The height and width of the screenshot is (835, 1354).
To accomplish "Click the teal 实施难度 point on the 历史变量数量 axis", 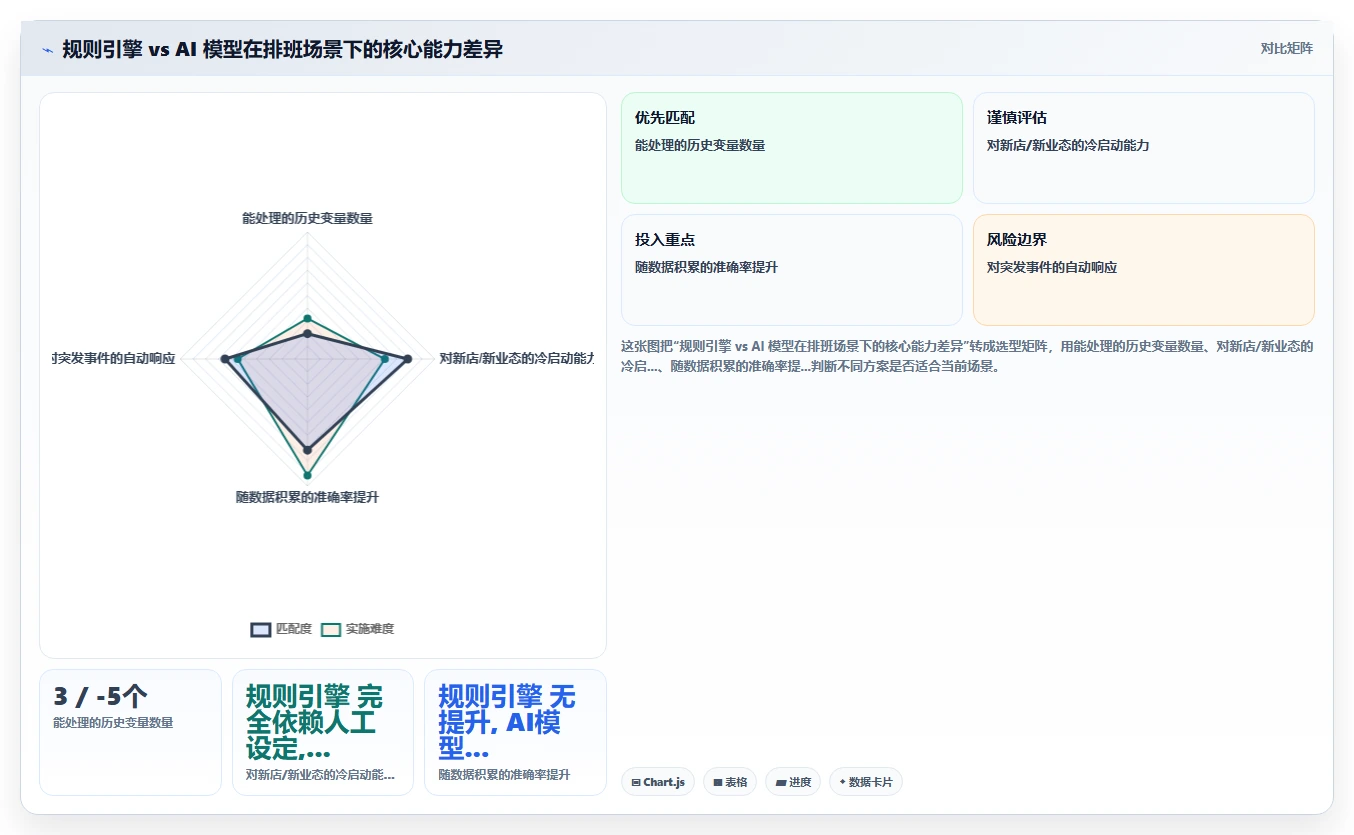I will point(307,318).
